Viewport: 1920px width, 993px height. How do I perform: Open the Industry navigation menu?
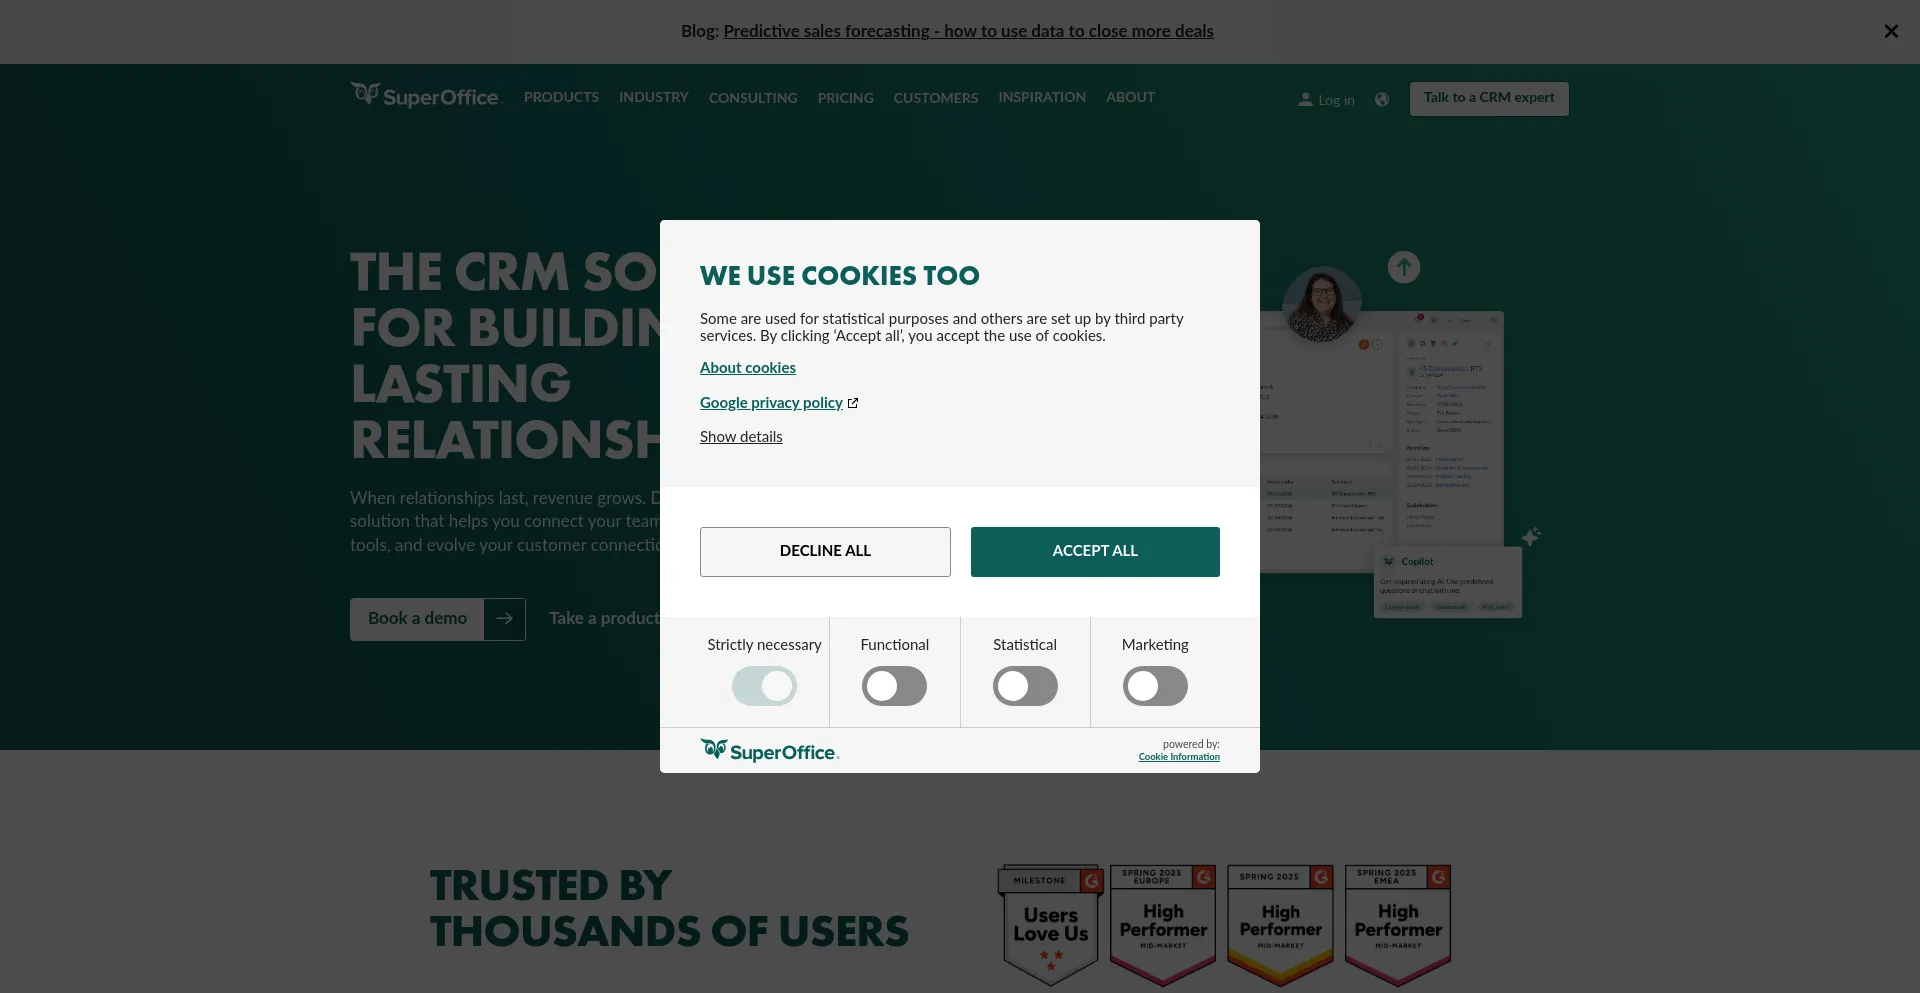click(653, 97)
